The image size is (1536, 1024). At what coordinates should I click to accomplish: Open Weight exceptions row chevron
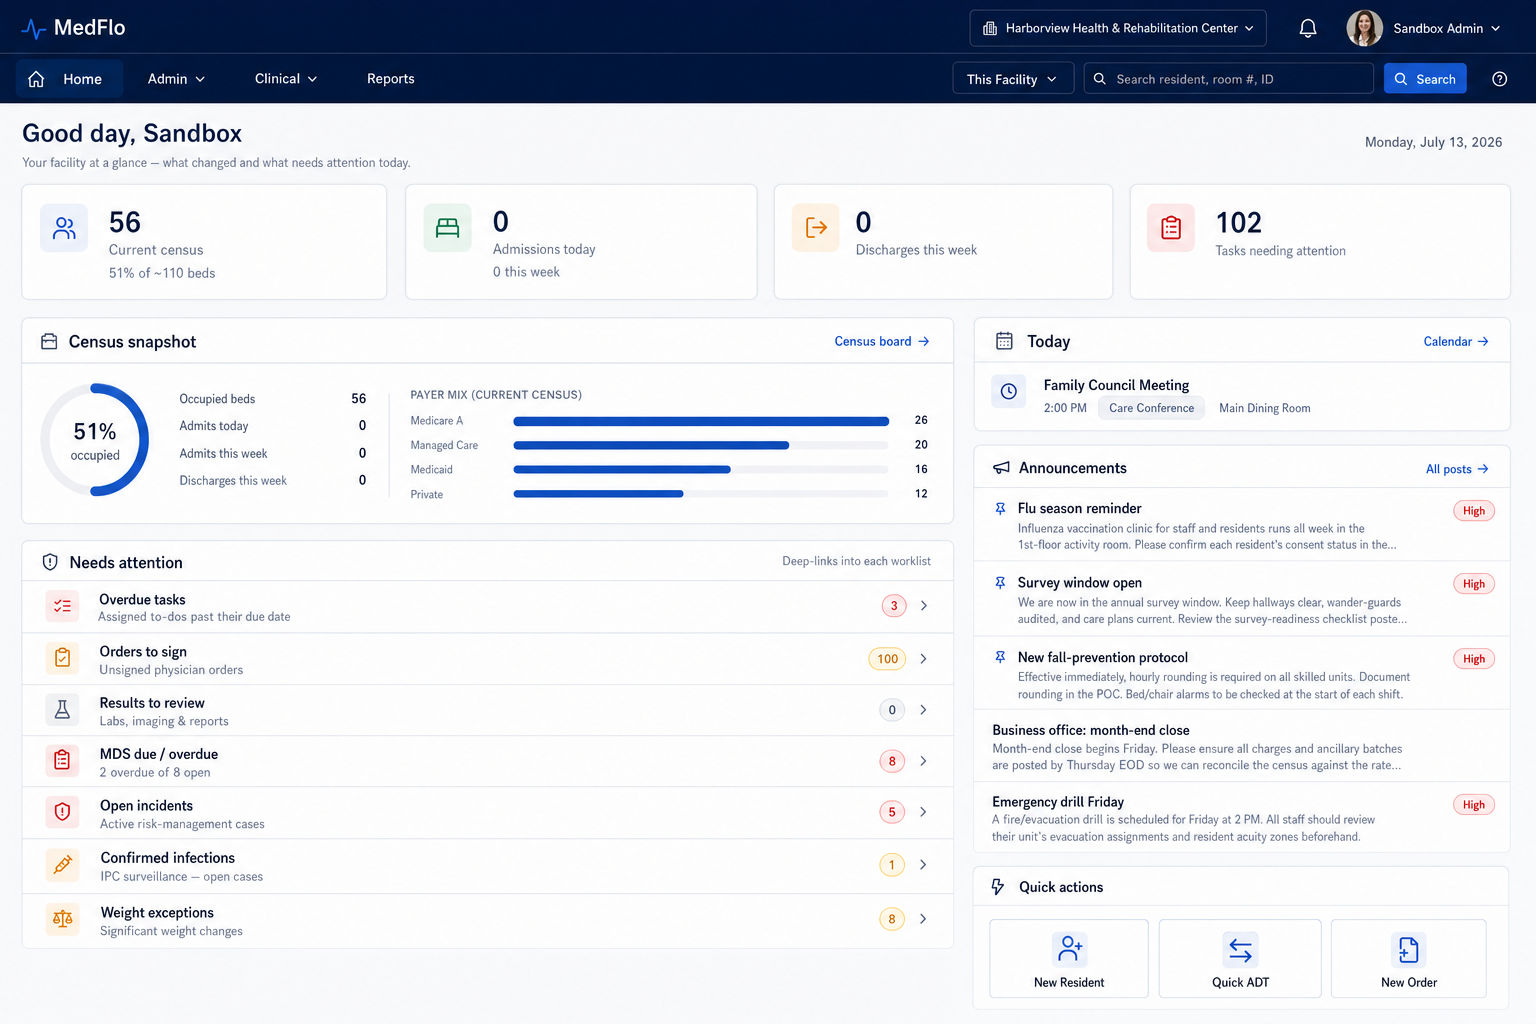point(923,919)
